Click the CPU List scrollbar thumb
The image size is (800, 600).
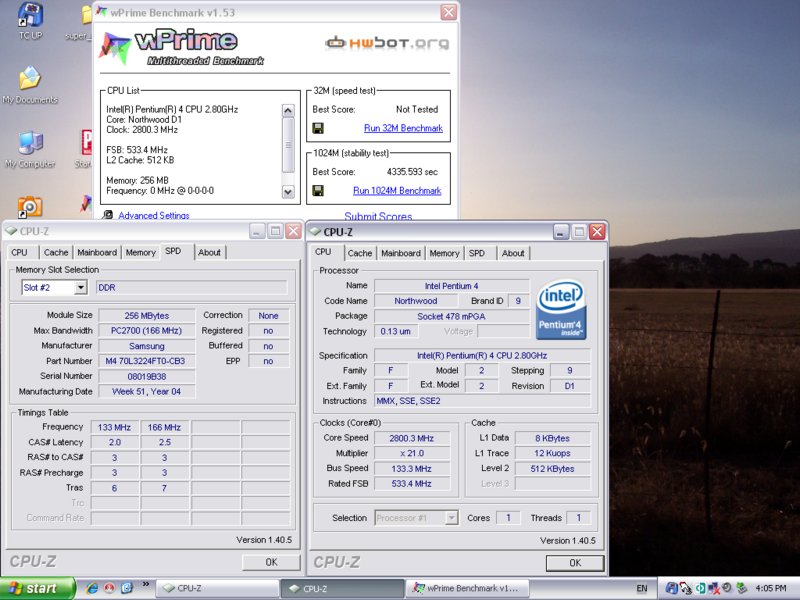[x=288, y=145]
